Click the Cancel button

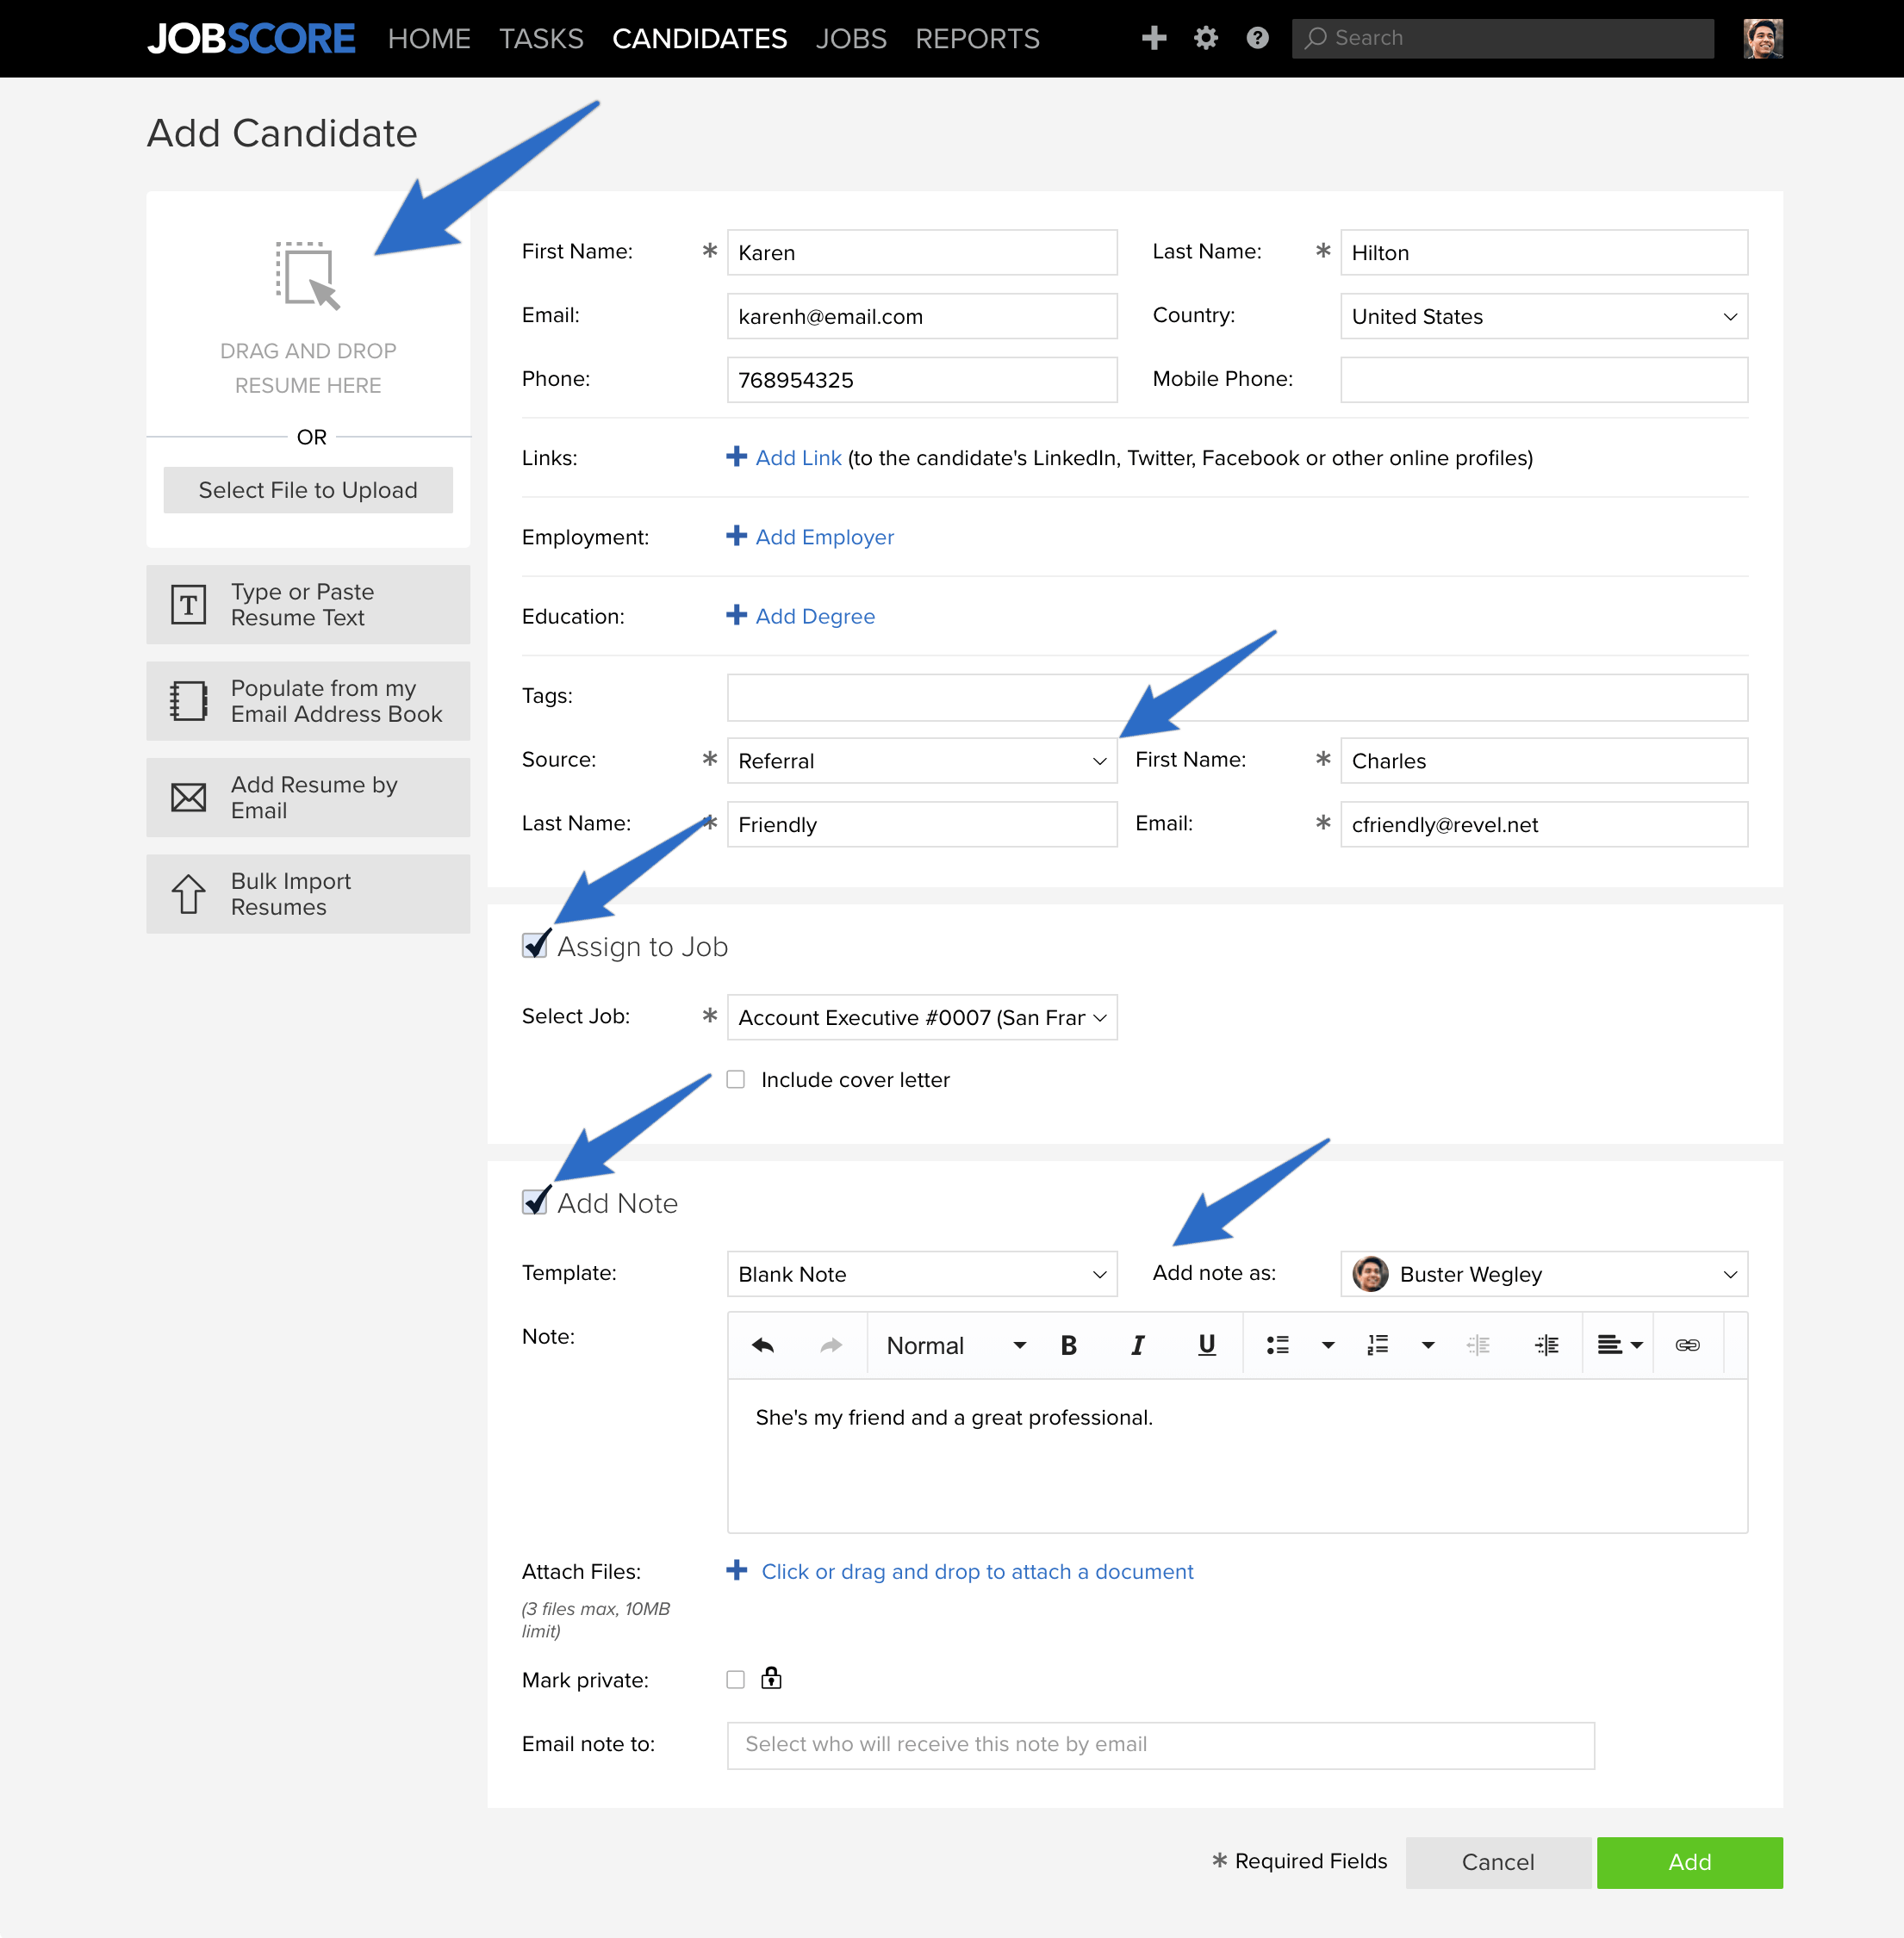(x=1497, y=1862)
